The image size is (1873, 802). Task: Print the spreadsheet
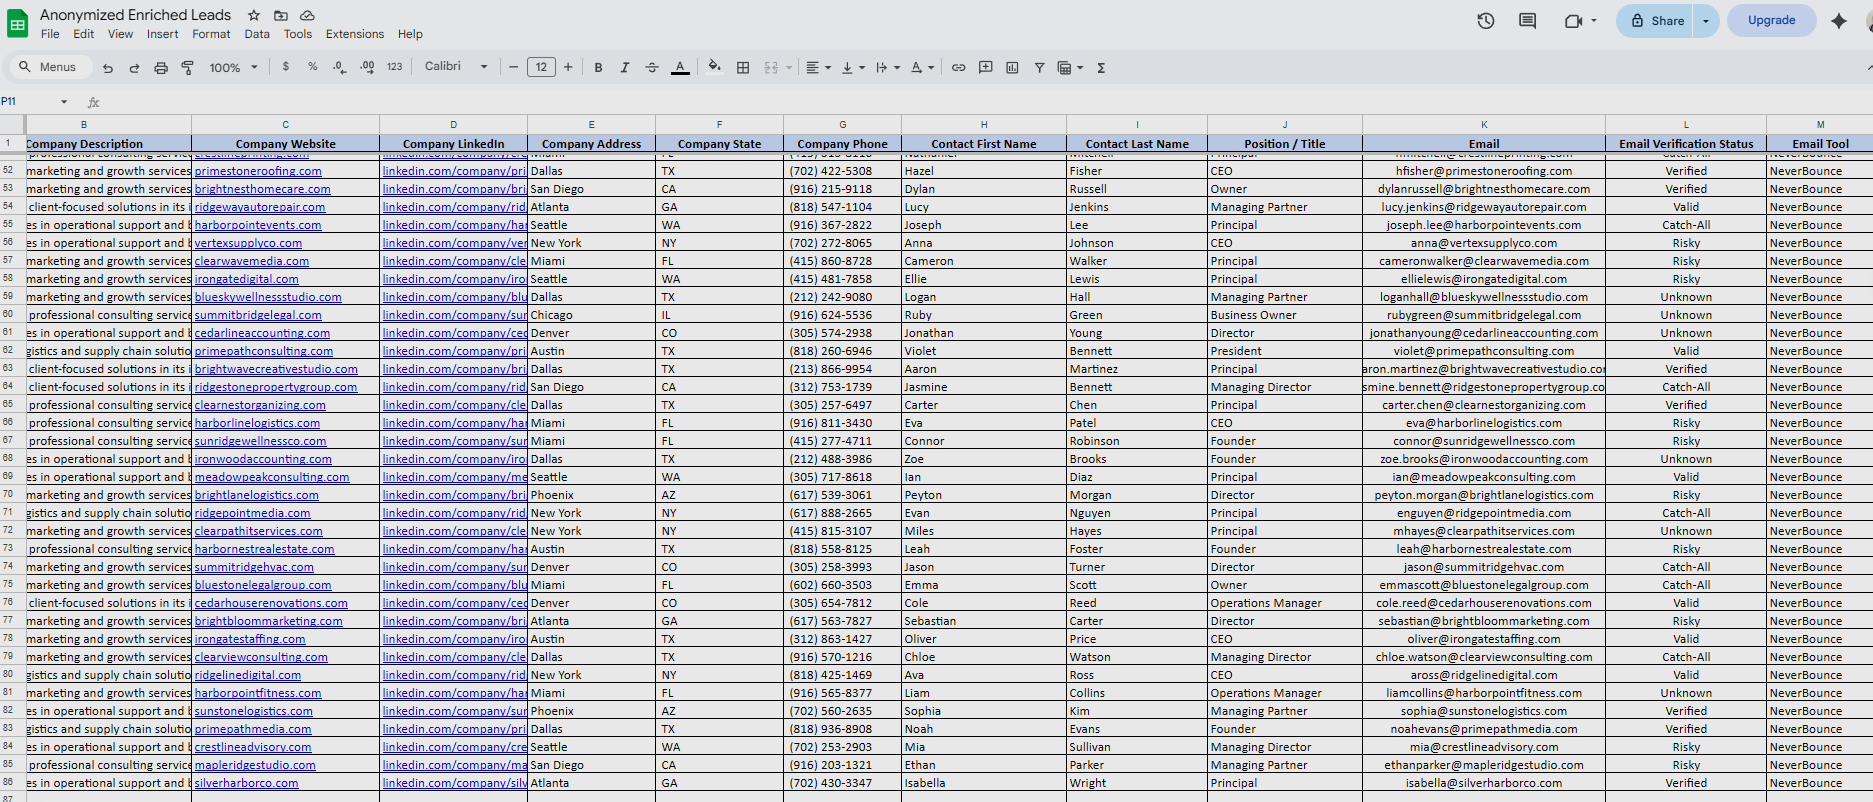coord(161,68)
